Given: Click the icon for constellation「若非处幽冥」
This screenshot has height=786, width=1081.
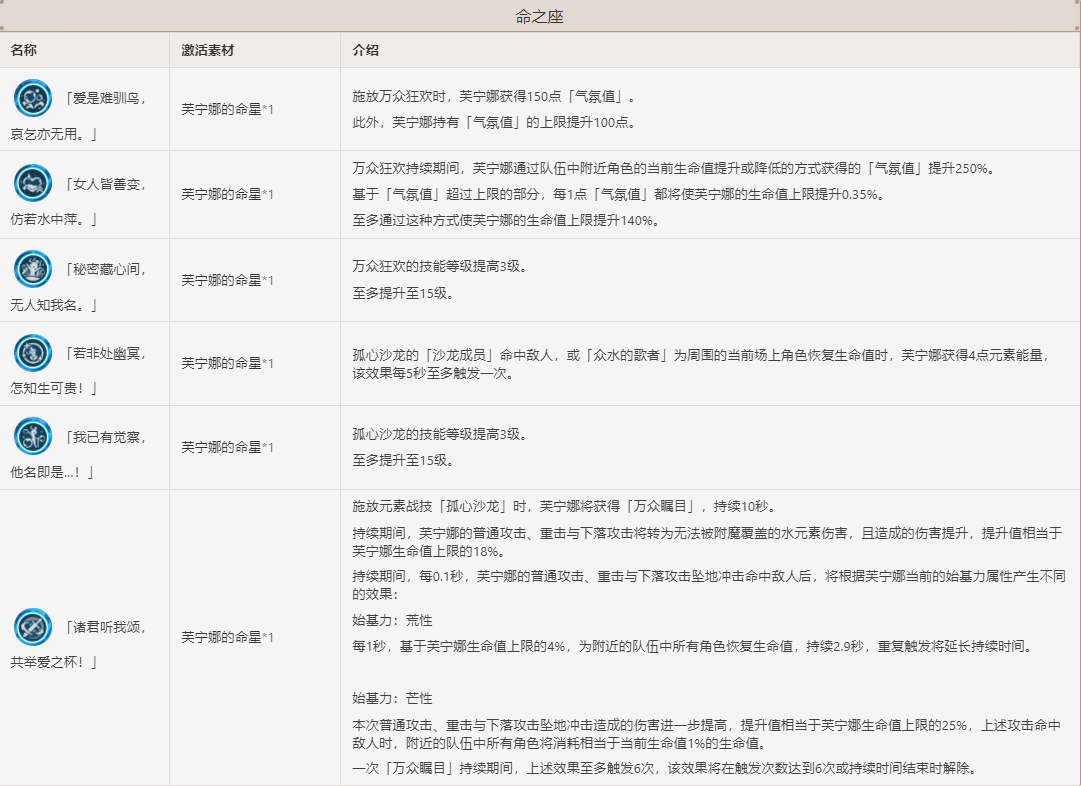Looking at the screenshot, I should click(x=32, y=352).
